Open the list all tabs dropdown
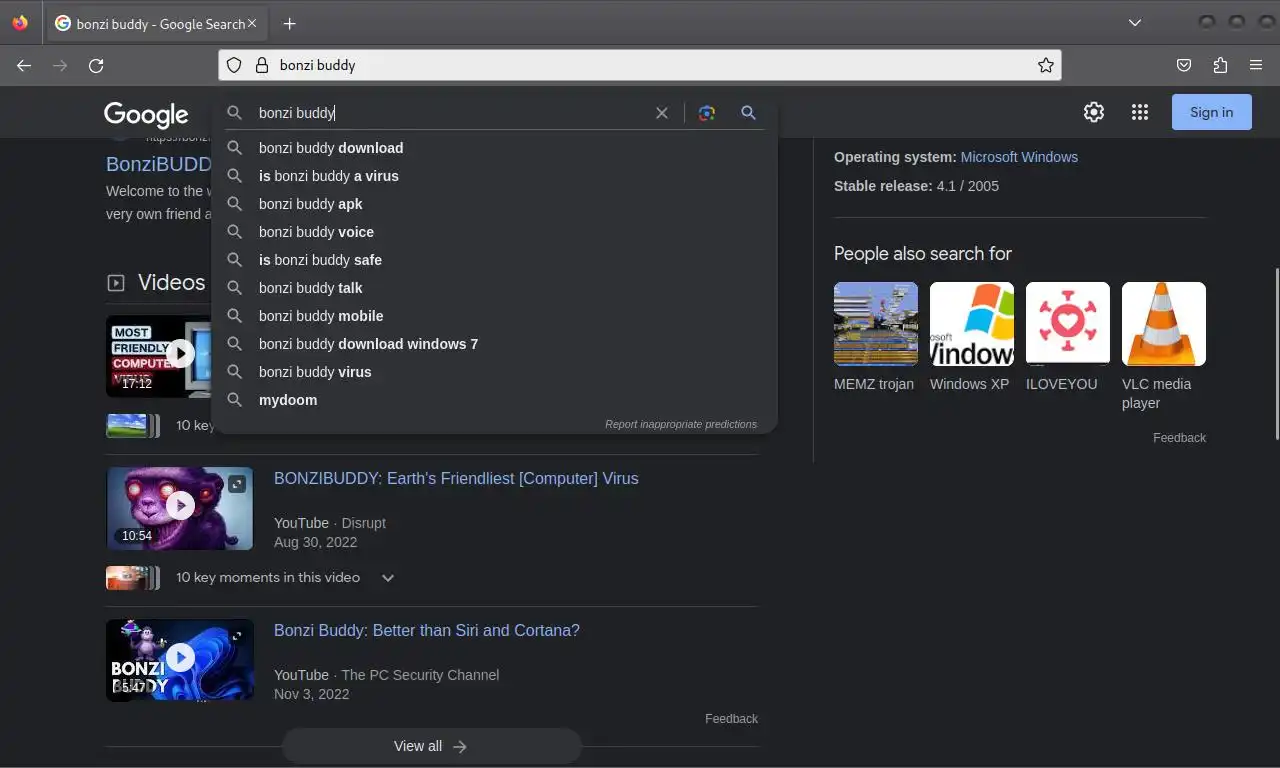Image resolution: width=1280 pixels, height=768 pixels. 1134,23
